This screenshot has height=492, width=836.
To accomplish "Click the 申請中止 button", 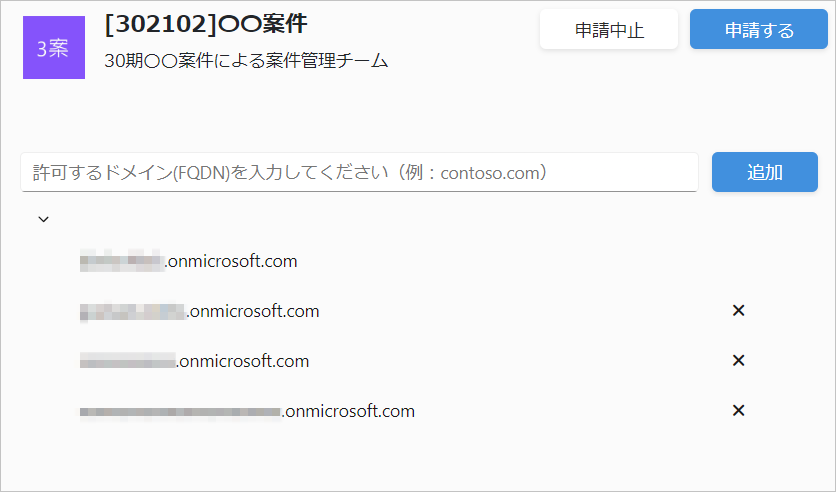I will click(609, 29).
